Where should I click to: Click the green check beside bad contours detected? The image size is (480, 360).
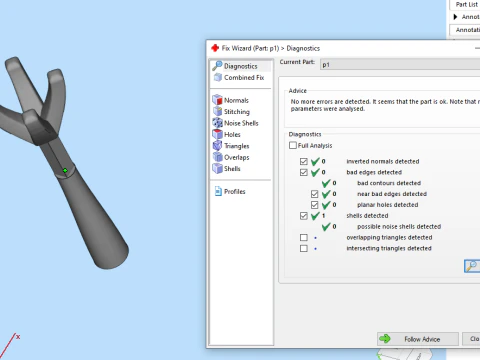pyautogui.click(x=326, y=183)
